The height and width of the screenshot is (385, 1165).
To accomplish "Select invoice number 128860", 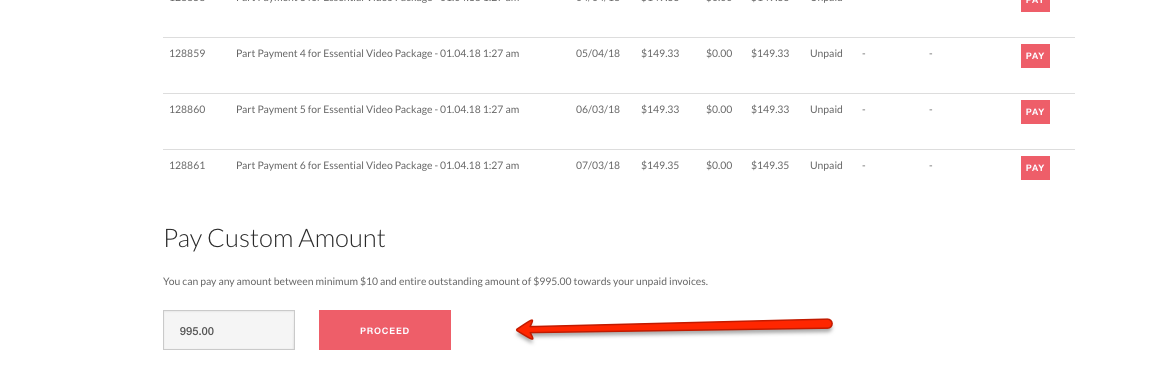I will coord(187,109).
